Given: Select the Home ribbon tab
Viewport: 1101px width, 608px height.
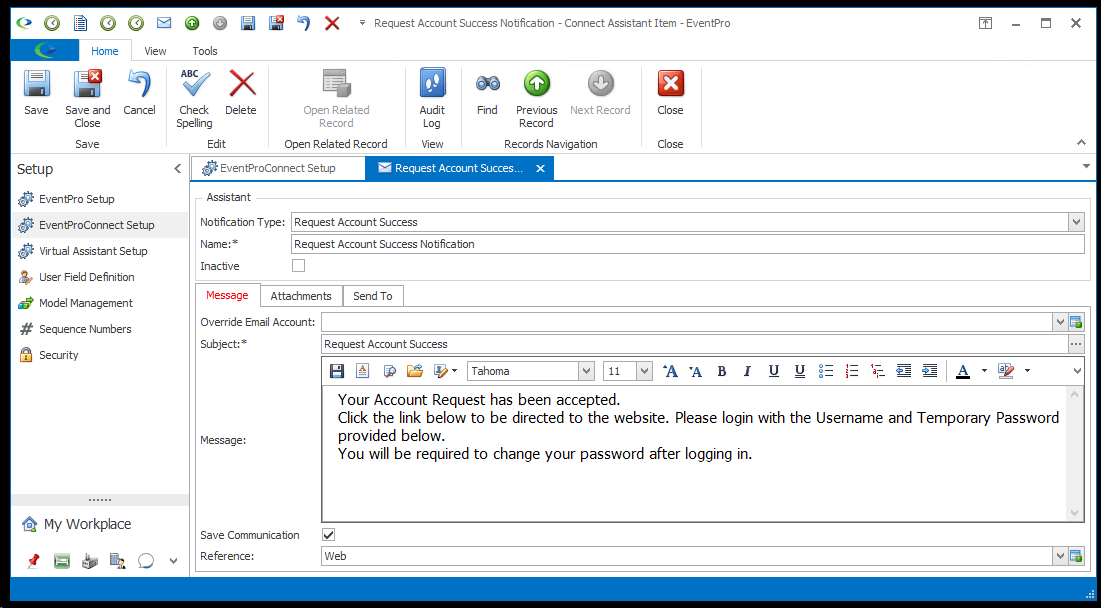Looking at the screenshot, I should (x=105, y=51).
